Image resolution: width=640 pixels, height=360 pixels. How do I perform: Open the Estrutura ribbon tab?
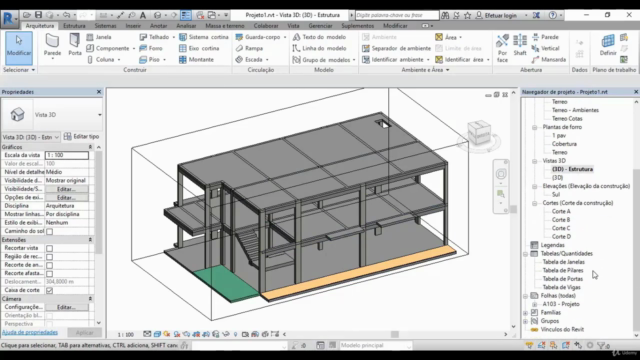coord(74,26)
